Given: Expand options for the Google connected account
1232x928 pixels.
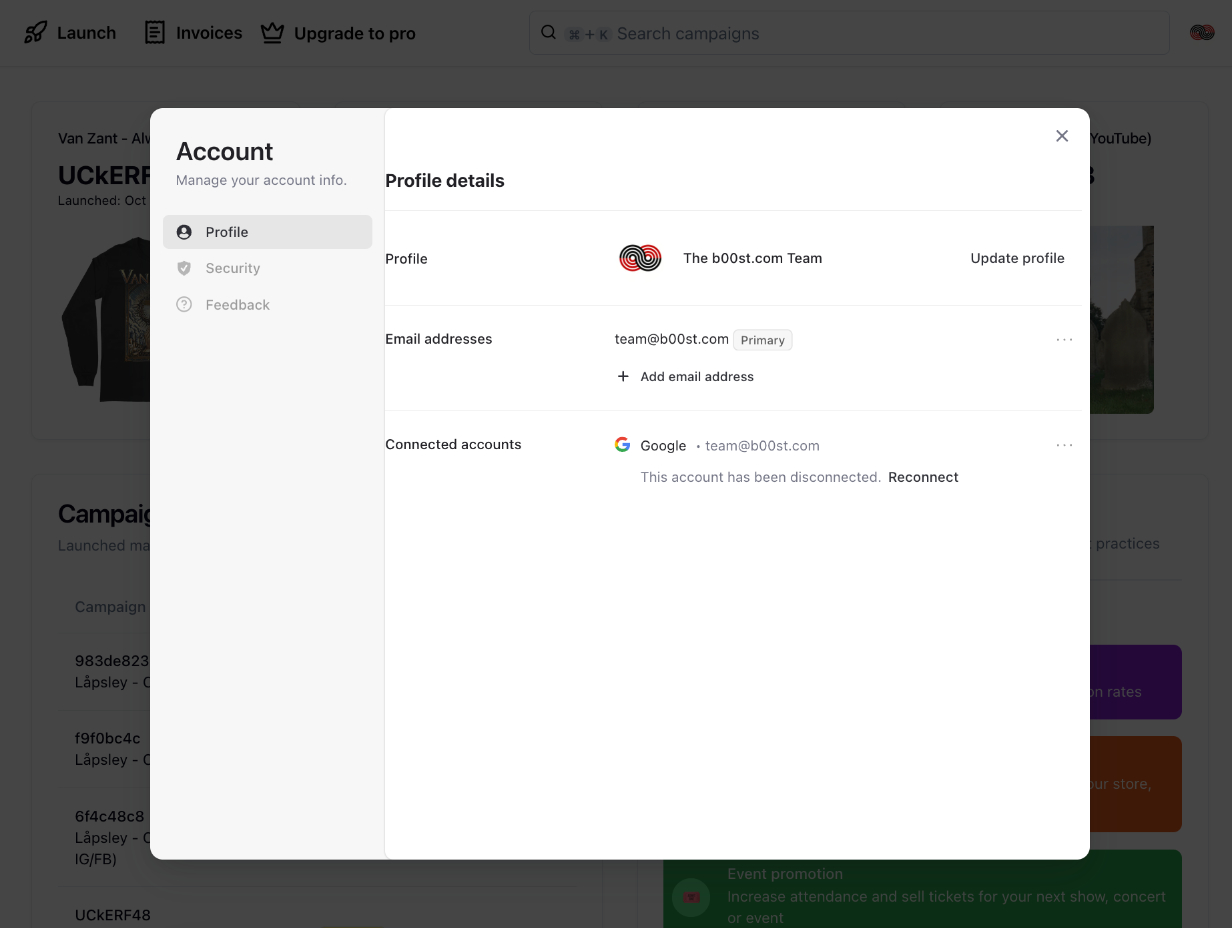Looking at the screenshot, I should pos(1064,445).
